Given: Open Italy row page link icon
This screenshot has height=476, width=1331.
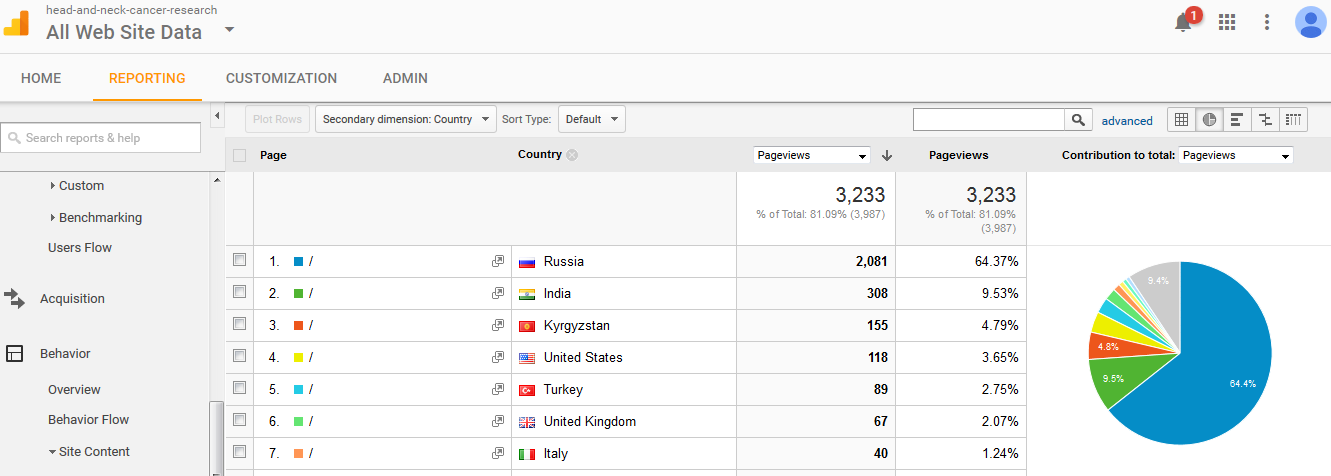Looking at the screenshot, I should tap(497, 454).
